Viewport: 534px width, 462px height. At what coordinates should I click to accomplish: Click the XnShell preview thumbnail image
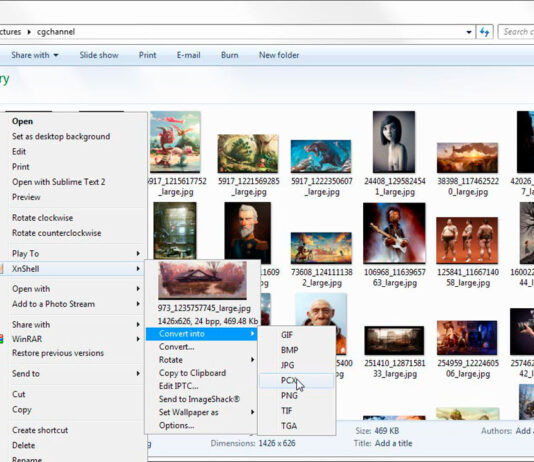[x=202, y=280]
